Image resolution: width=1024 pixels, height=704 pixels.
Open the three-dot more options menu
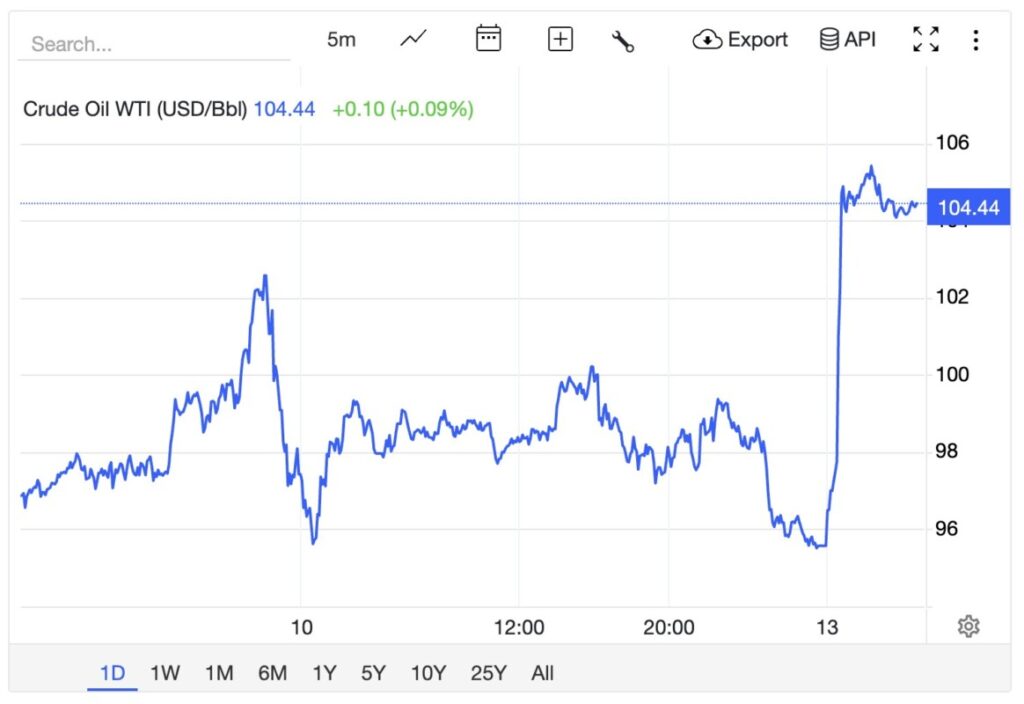[x=976, y=40]
